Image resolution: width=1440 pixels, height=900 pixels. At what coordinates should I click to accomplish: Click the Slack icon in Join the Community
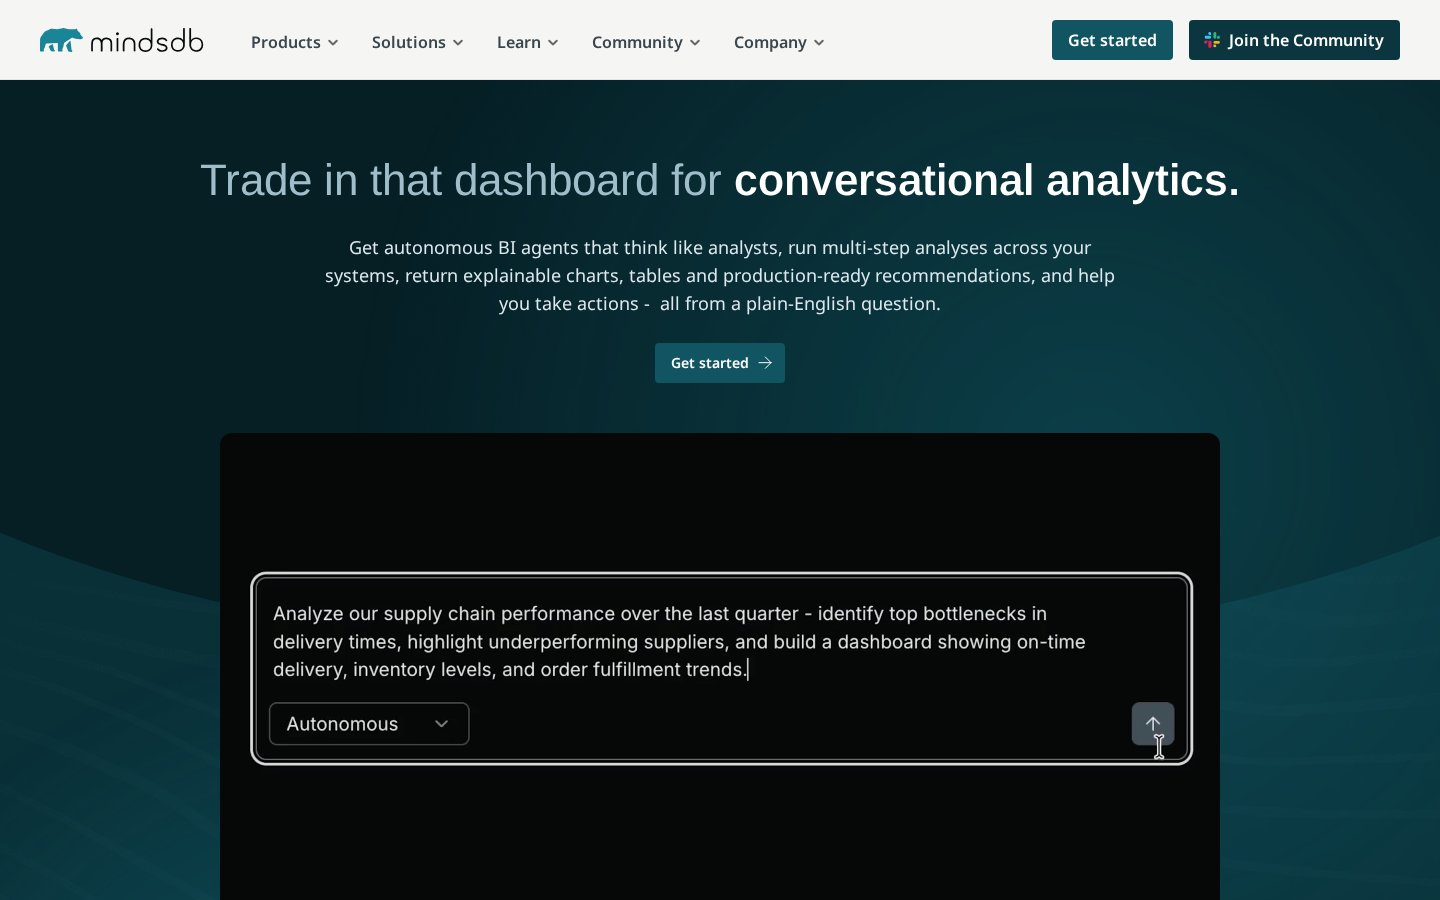tap(1212, 40)
